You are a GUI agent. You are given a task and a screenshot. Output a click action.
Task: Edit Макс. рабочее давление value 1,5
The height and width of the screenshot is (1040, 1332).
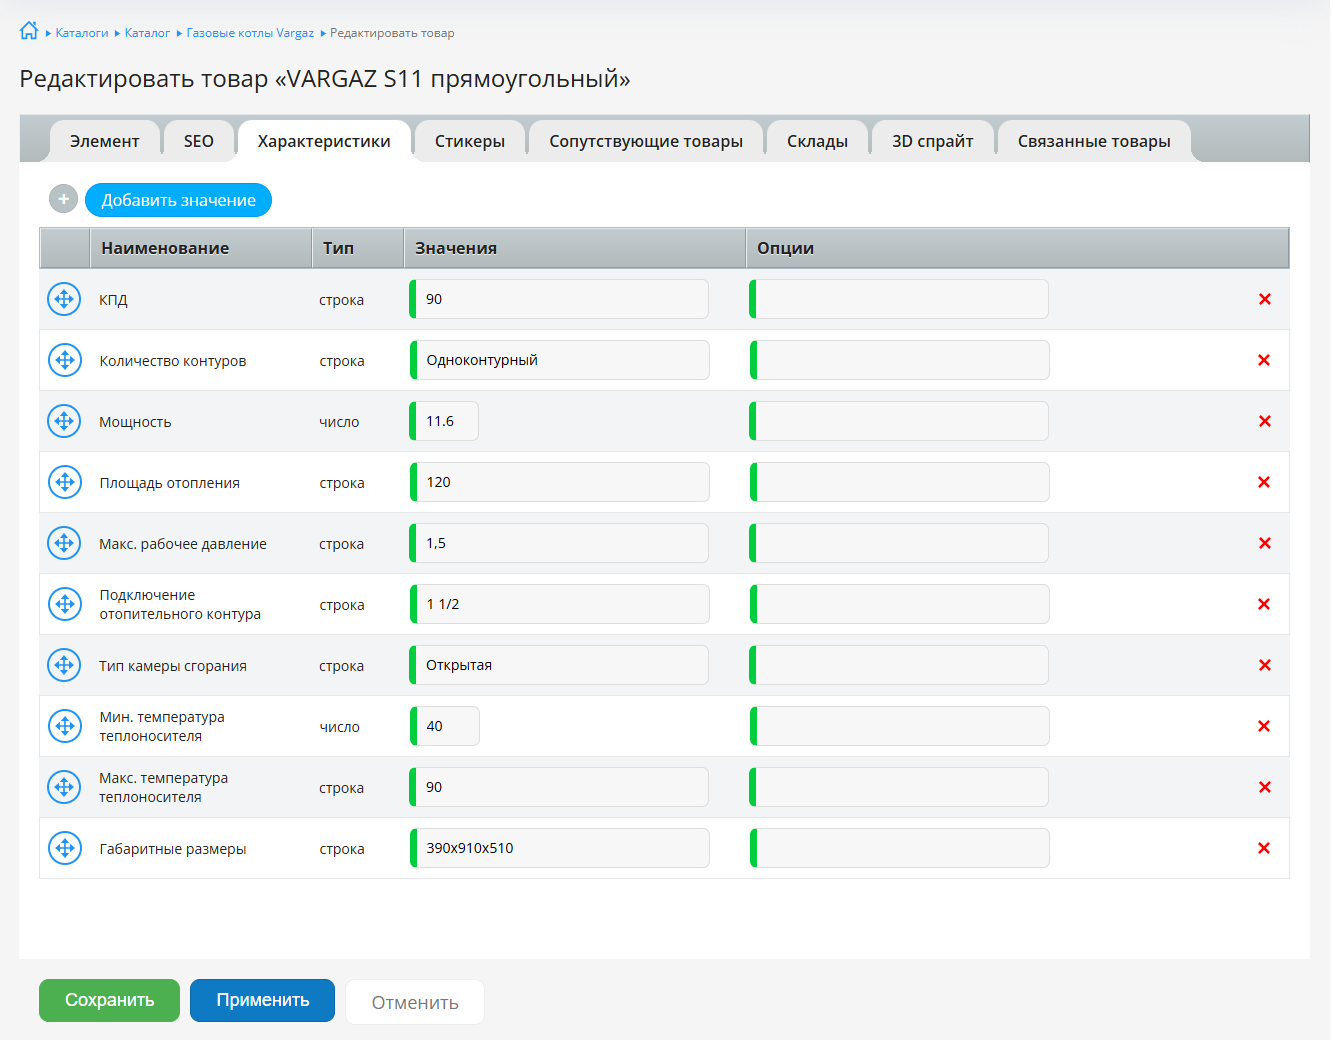[559, 543]
